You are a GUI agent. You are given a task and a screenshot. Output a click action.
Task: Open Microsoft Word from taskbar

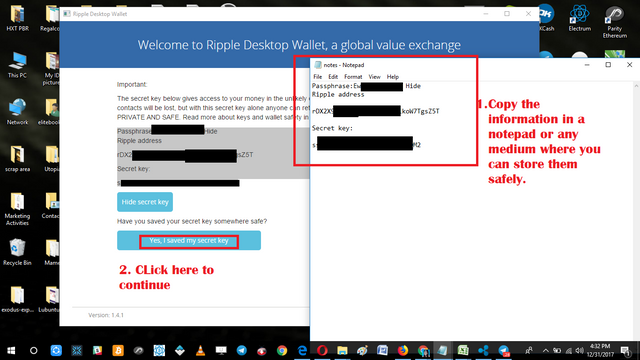(382, 351)
